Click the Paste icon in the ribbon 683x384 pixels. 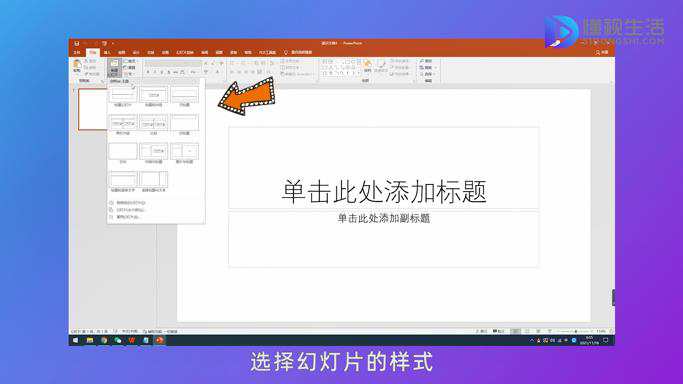click(x=78, y=66)
